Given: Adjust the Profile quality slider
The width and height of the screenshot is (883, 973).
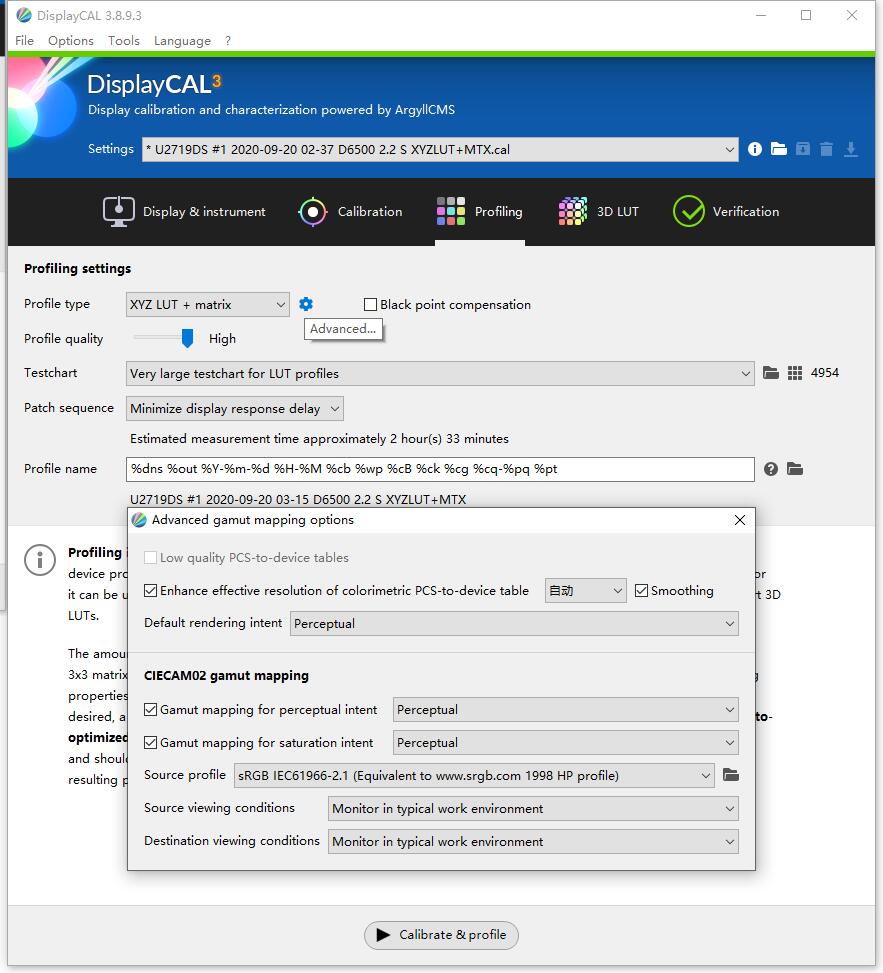Looking at the screenshot, I should coord(187,338).
